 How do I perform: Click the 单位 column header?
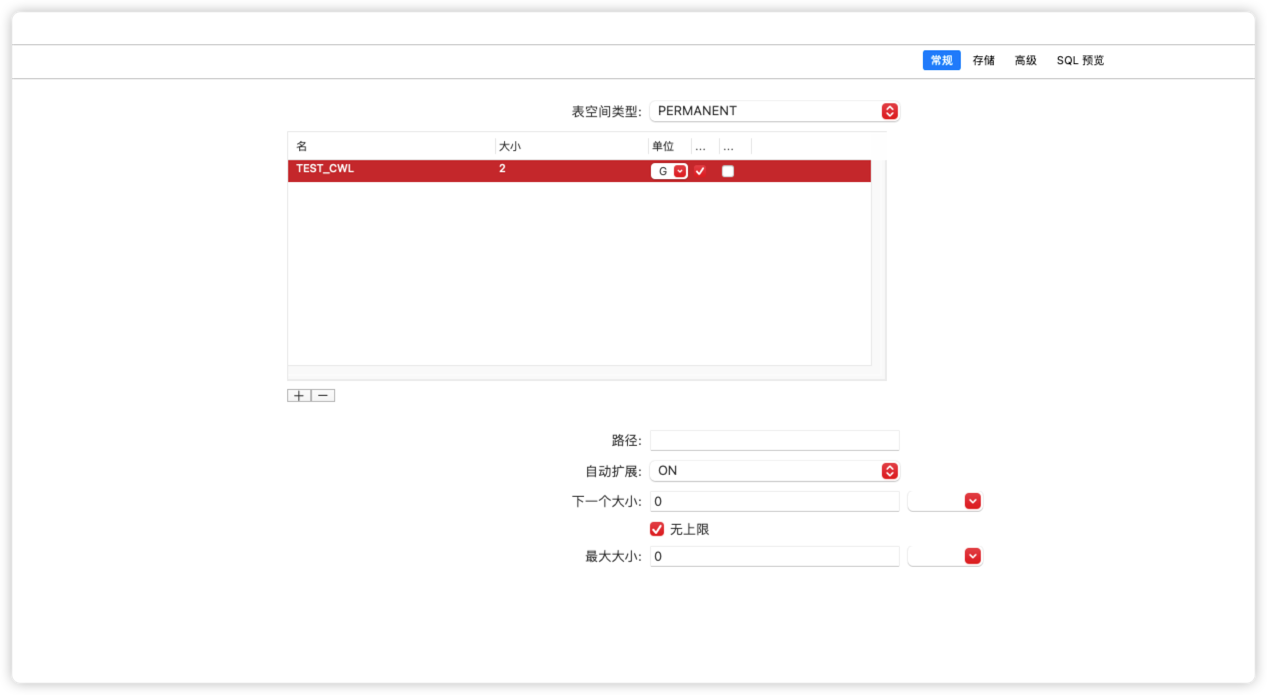click(669, 146)
